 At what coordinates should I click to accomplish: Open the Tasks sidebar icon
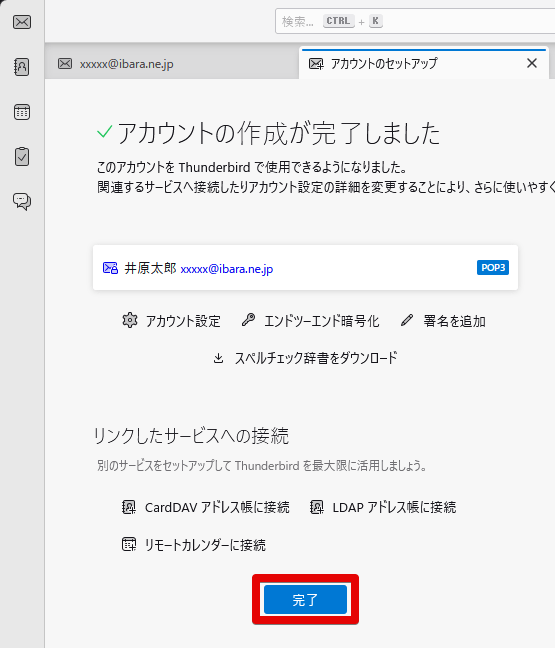tap(22, 157)
